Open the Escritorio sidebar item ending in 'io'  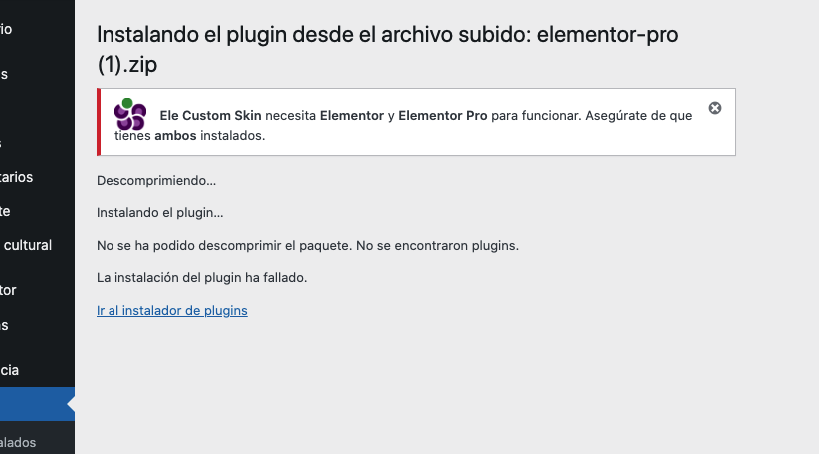click(x=6, y=29)
